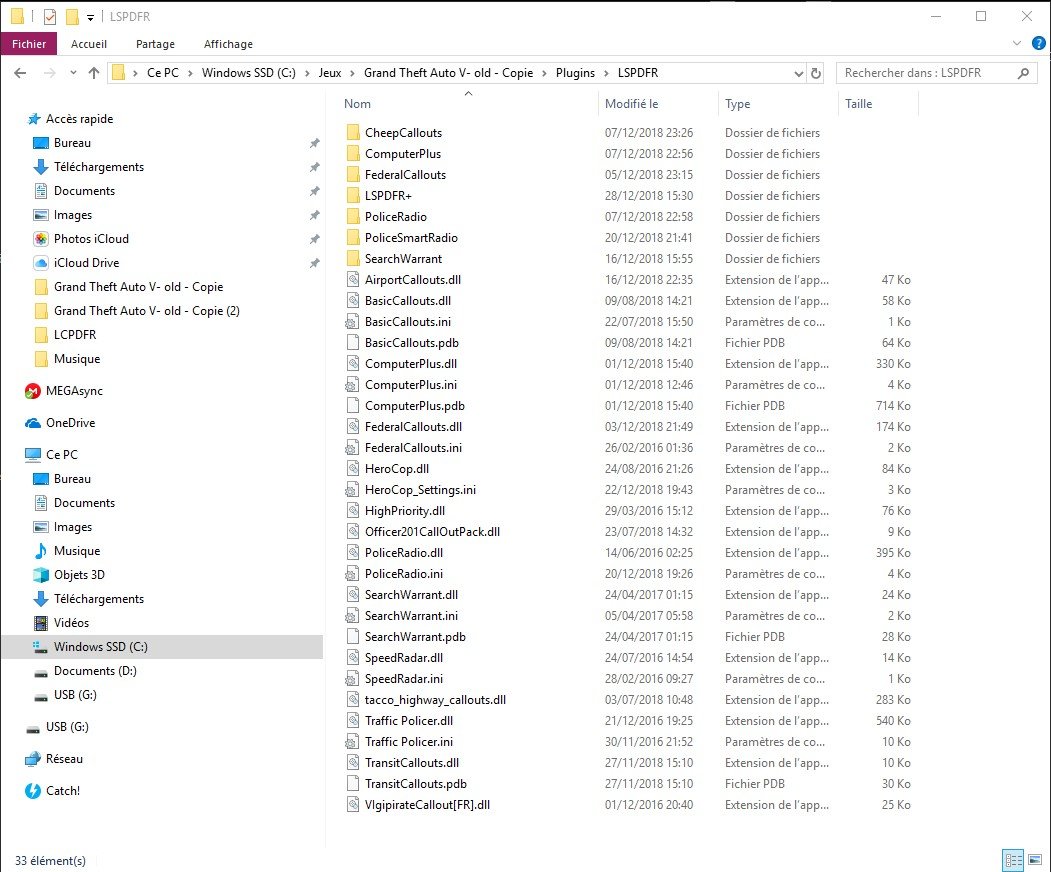Select tacco_highway_callouts.dll file

coord(435,700)
